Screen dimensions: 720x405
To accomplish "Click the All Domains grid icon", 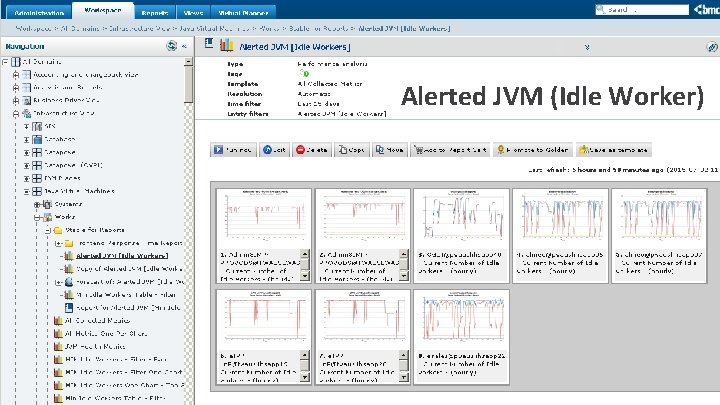I will 16,62.
